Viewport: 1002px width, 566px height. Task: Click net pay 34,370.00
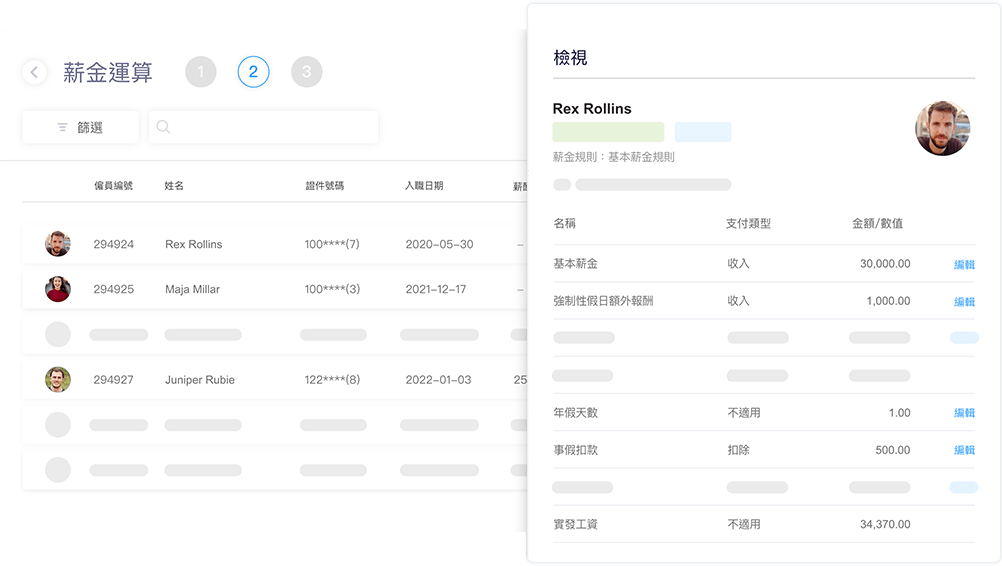pyautogui.click(x=885, y=524)
